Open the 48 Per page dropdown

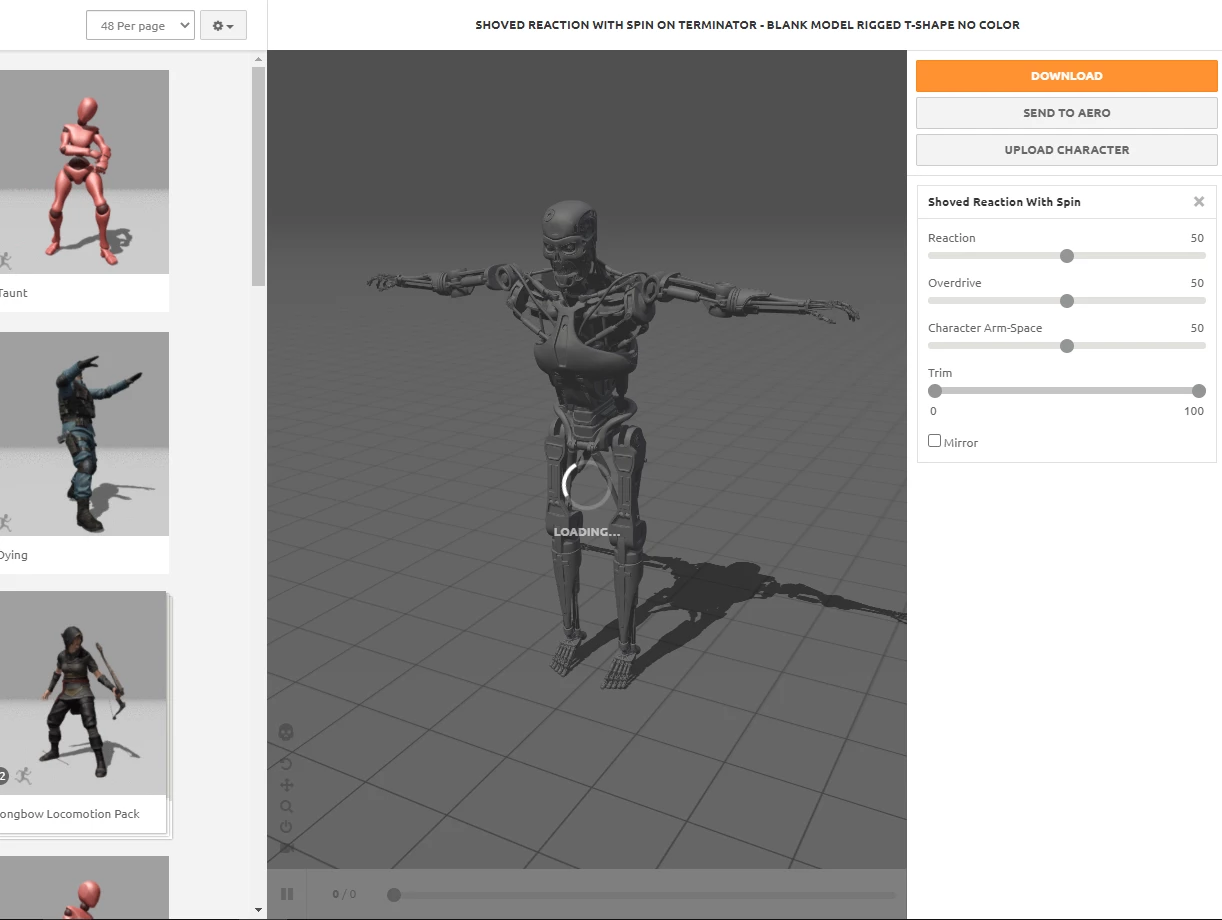140,26
